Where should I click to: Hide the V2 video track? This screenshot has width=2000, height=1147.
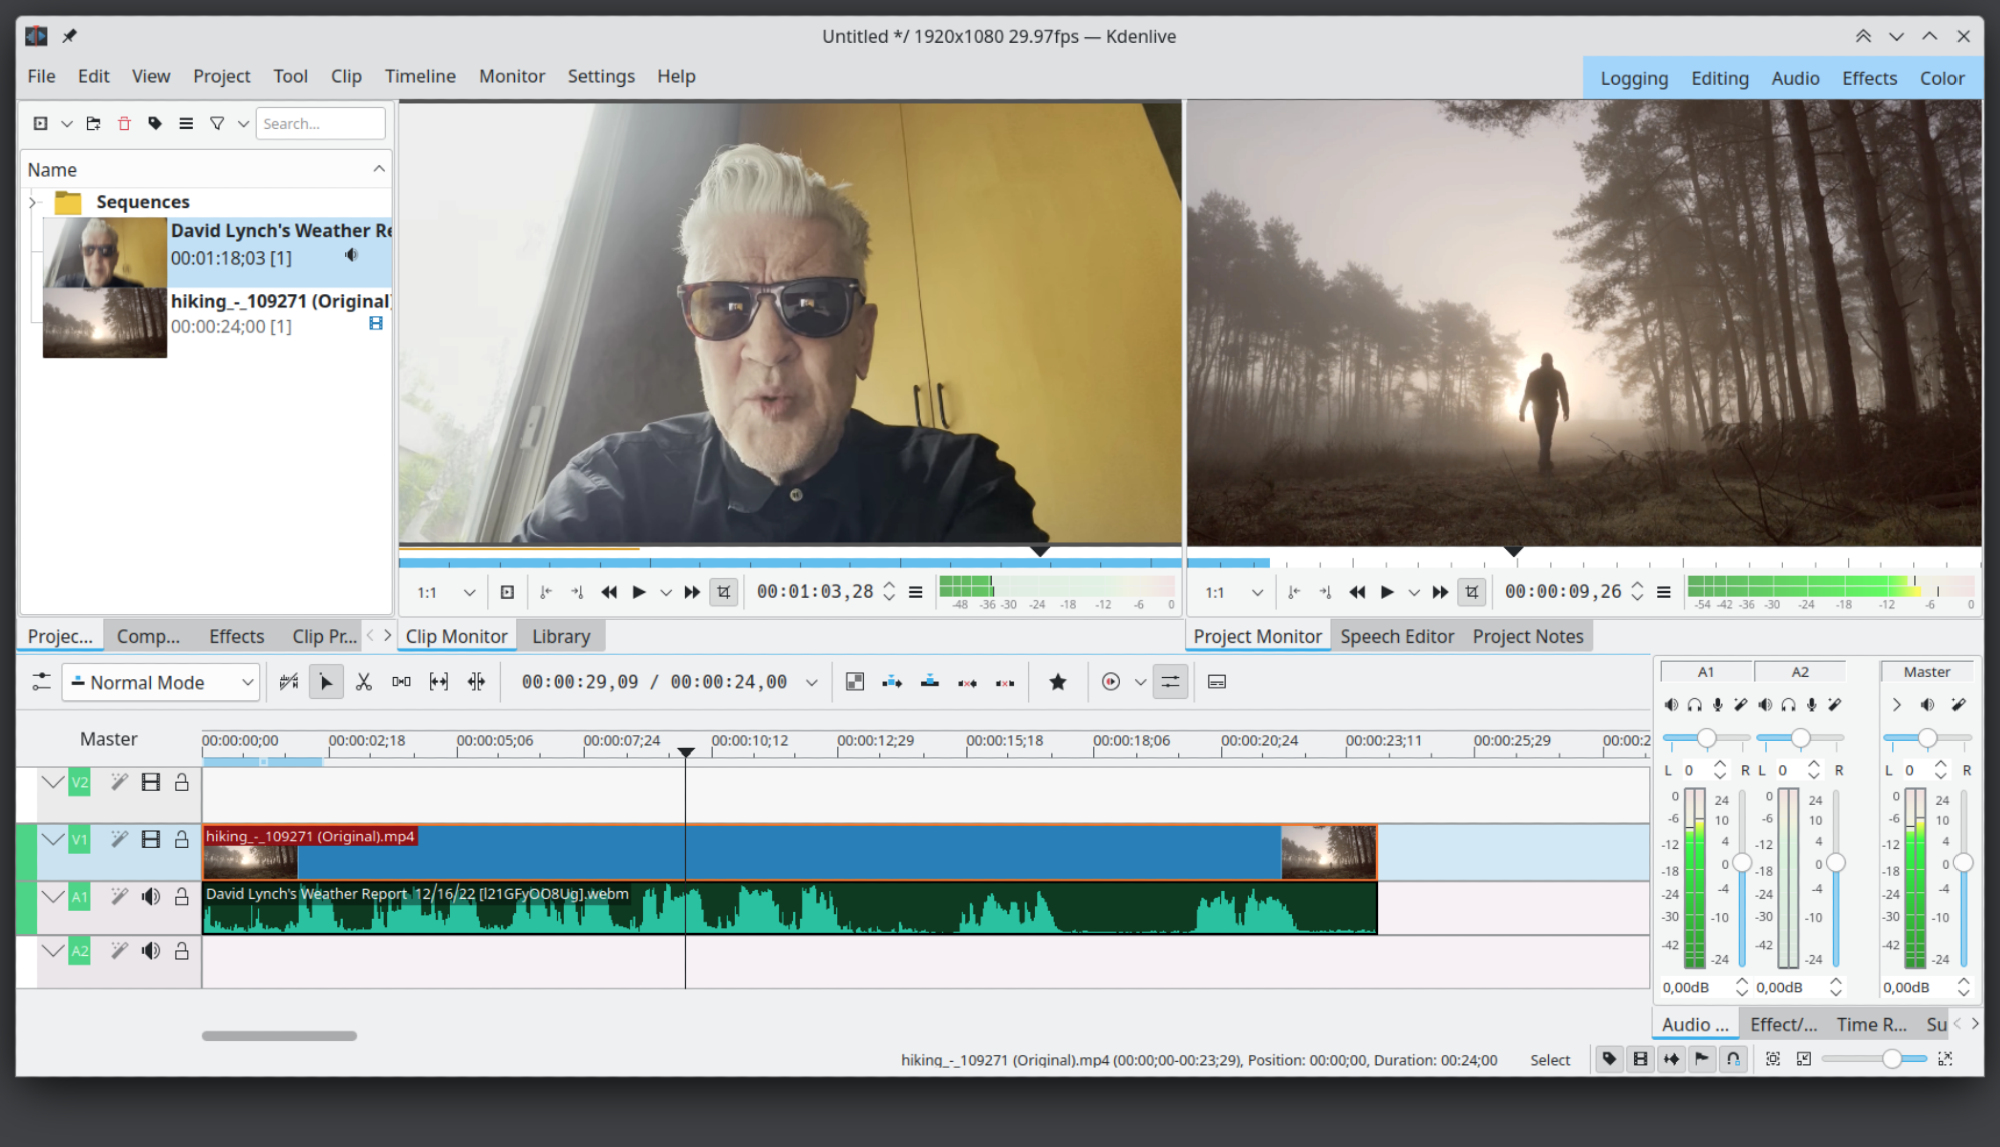click(x=151, y=782)
